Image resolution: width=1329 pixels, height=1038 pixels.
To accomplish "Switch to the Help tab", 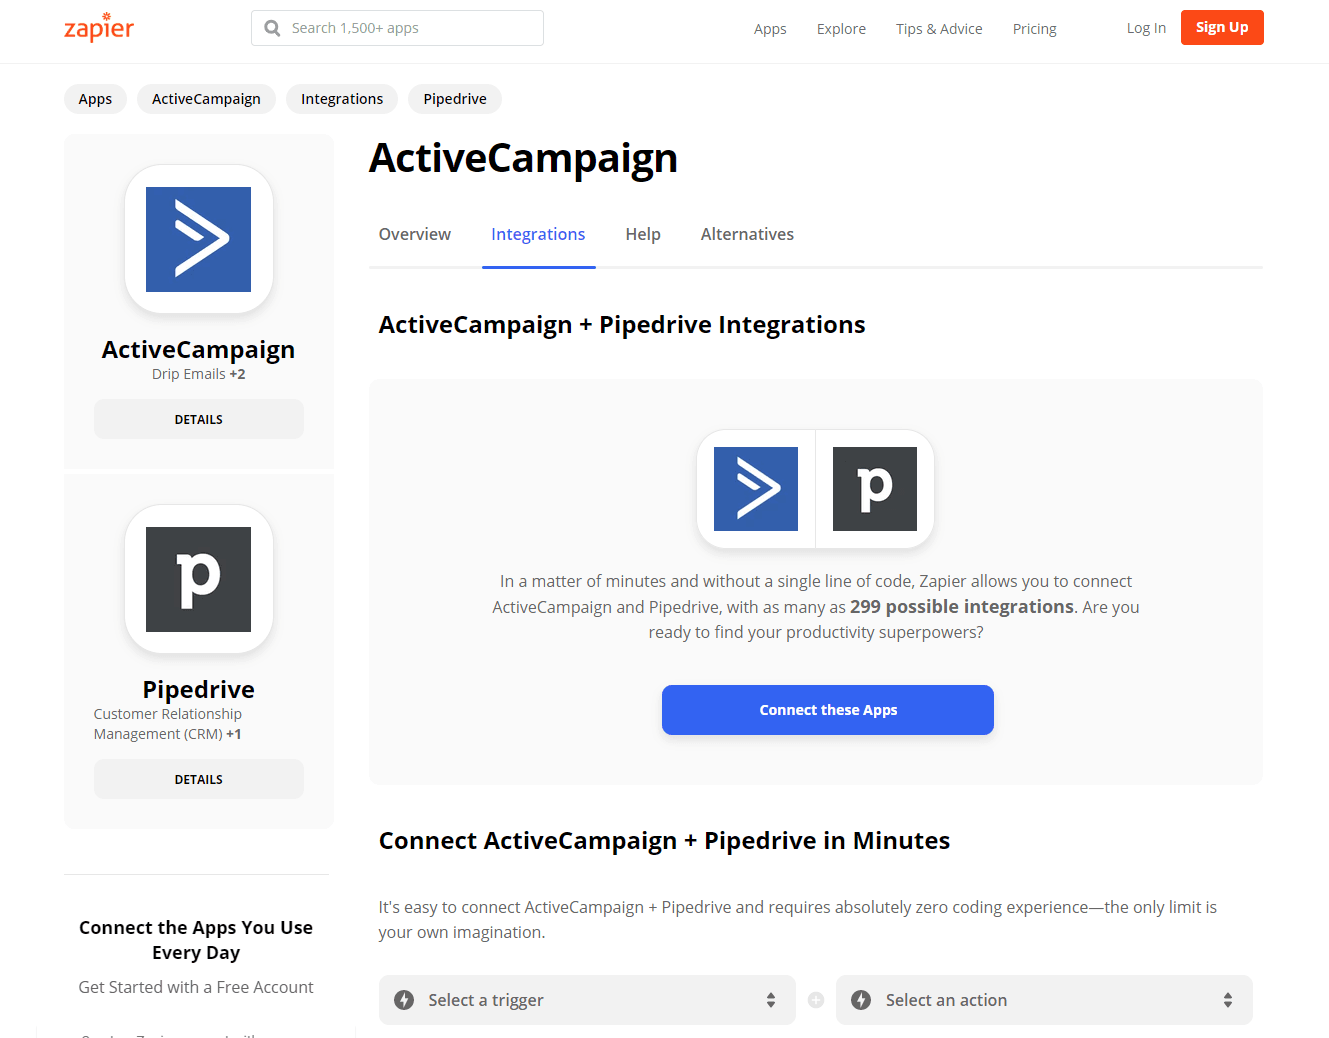I will point(643,234).
